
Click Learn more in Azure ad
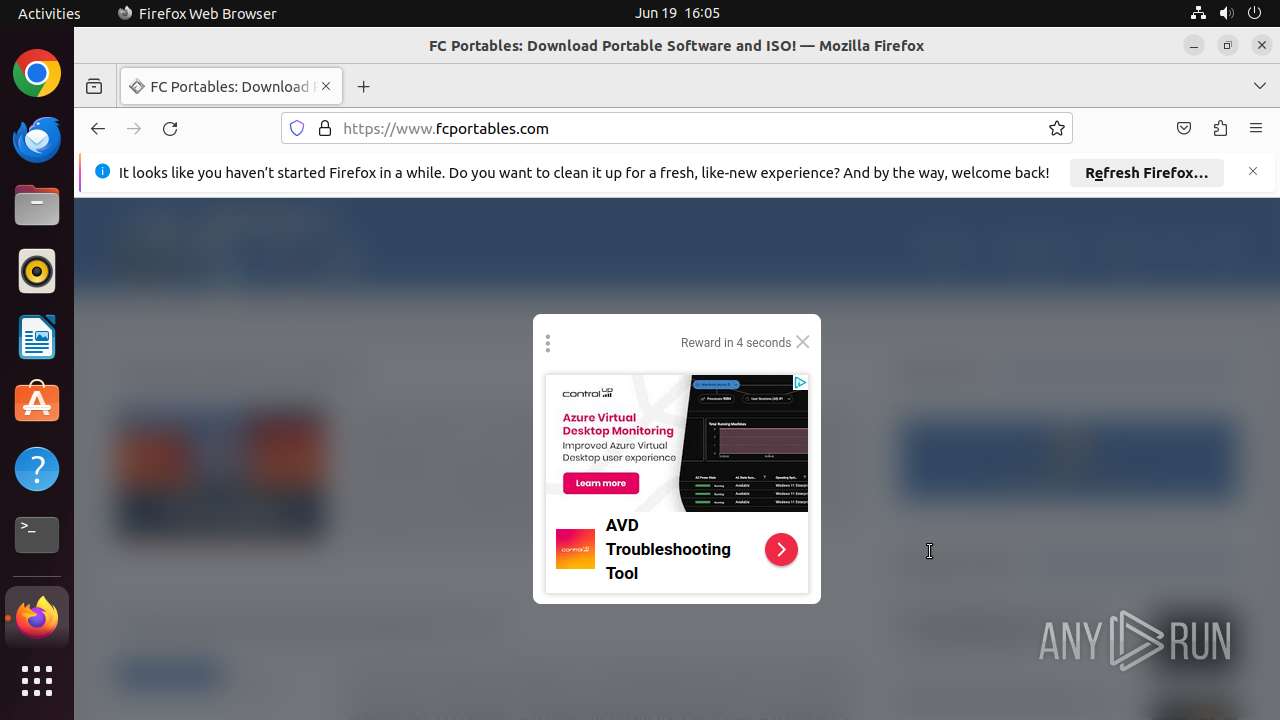601,483
